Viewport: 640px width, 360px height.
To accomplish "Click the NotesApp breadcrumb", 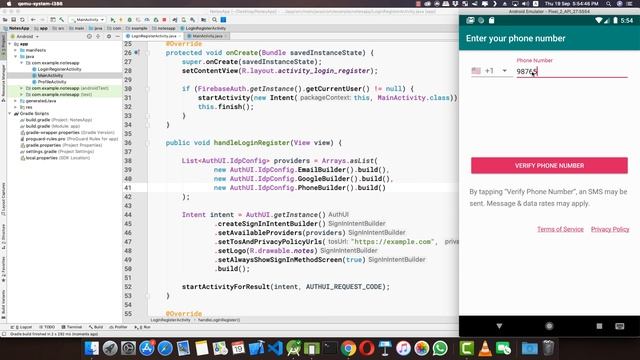I will 16,28.
